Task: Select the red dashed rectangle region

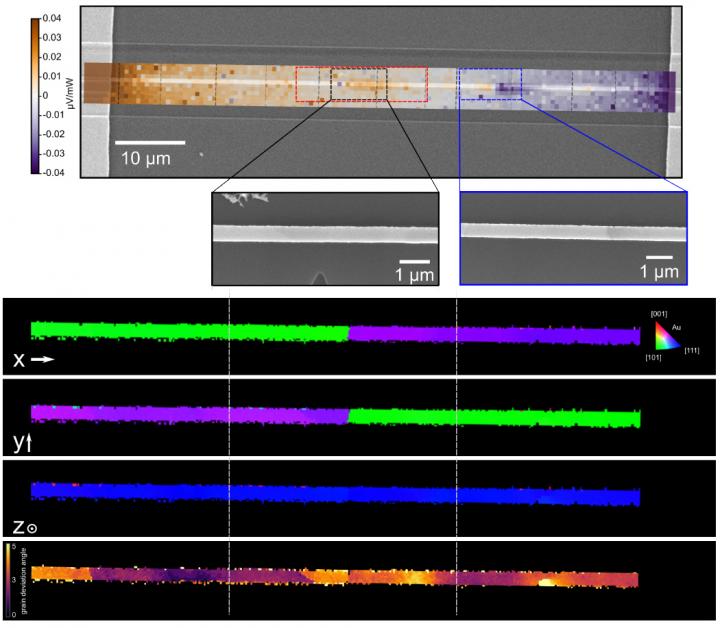Action: tap(361, 84)
